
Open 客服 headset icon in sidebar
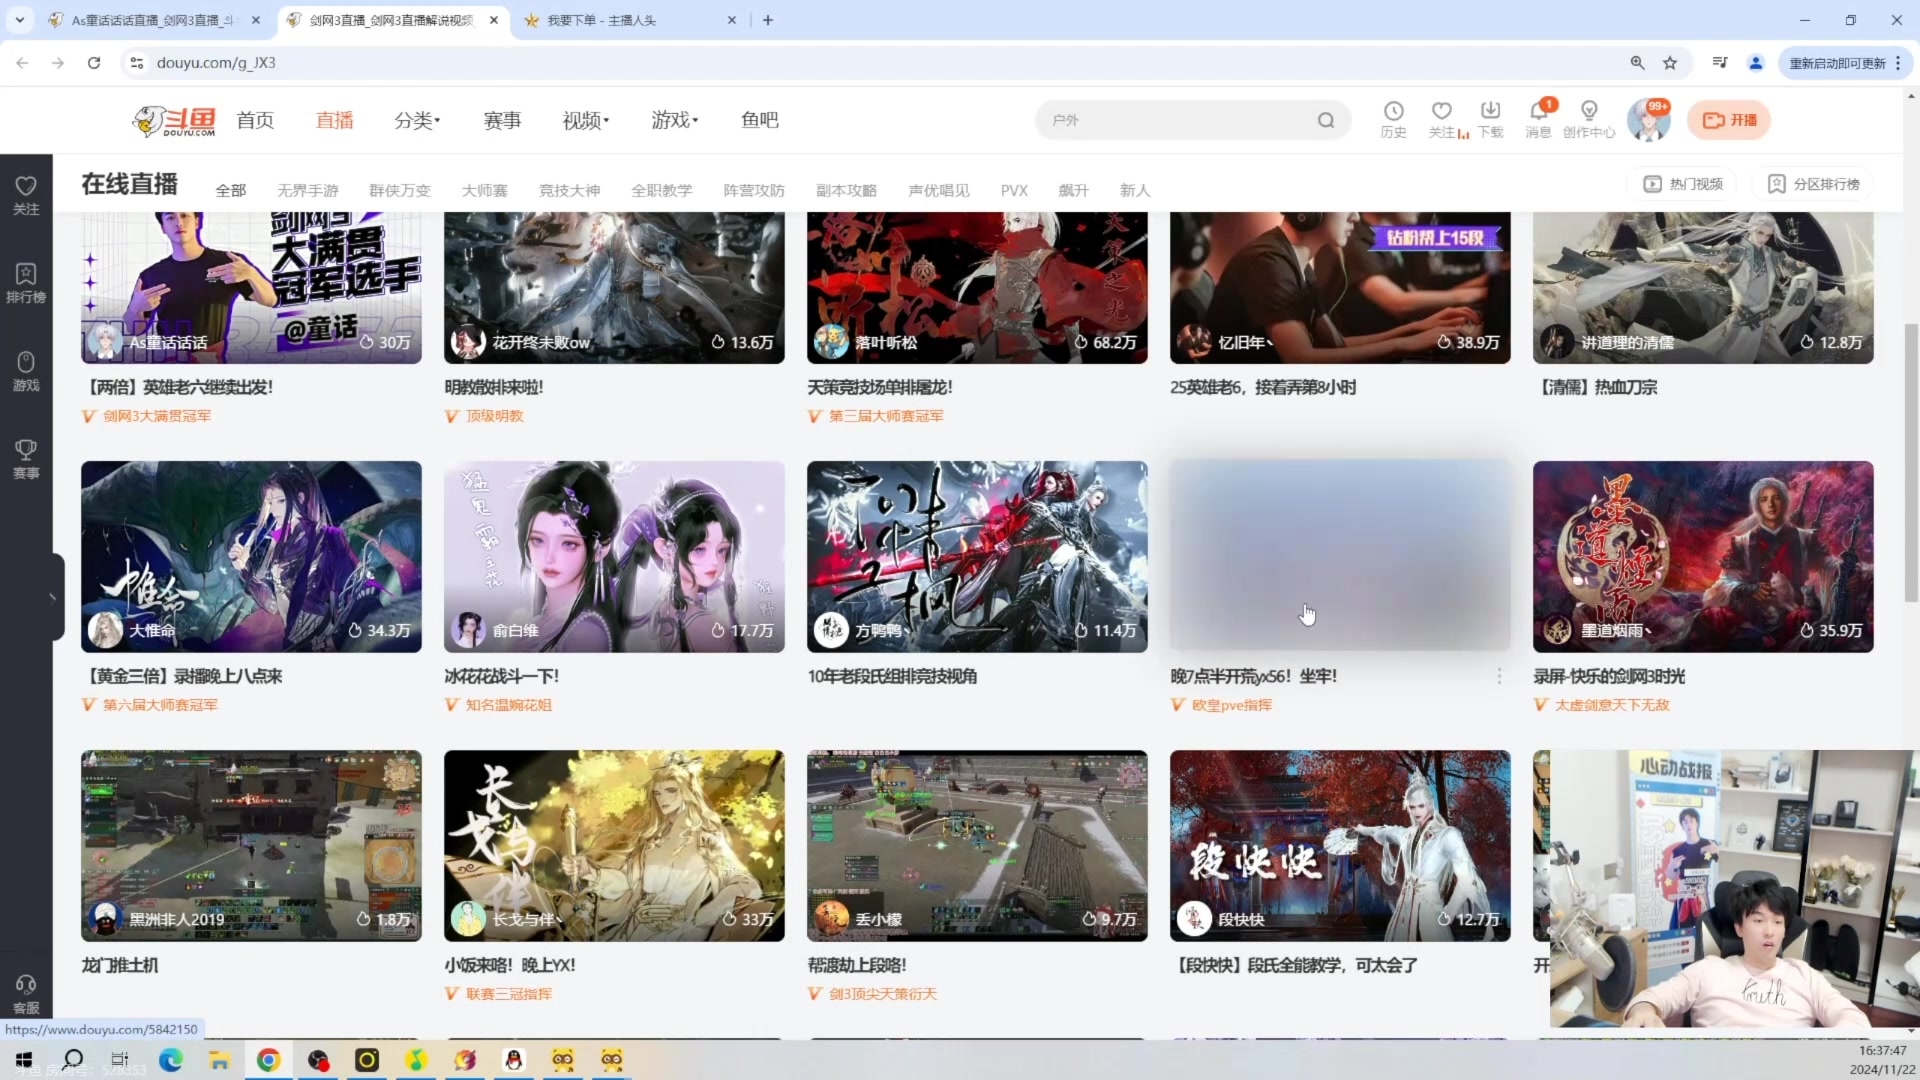point(26,995)
